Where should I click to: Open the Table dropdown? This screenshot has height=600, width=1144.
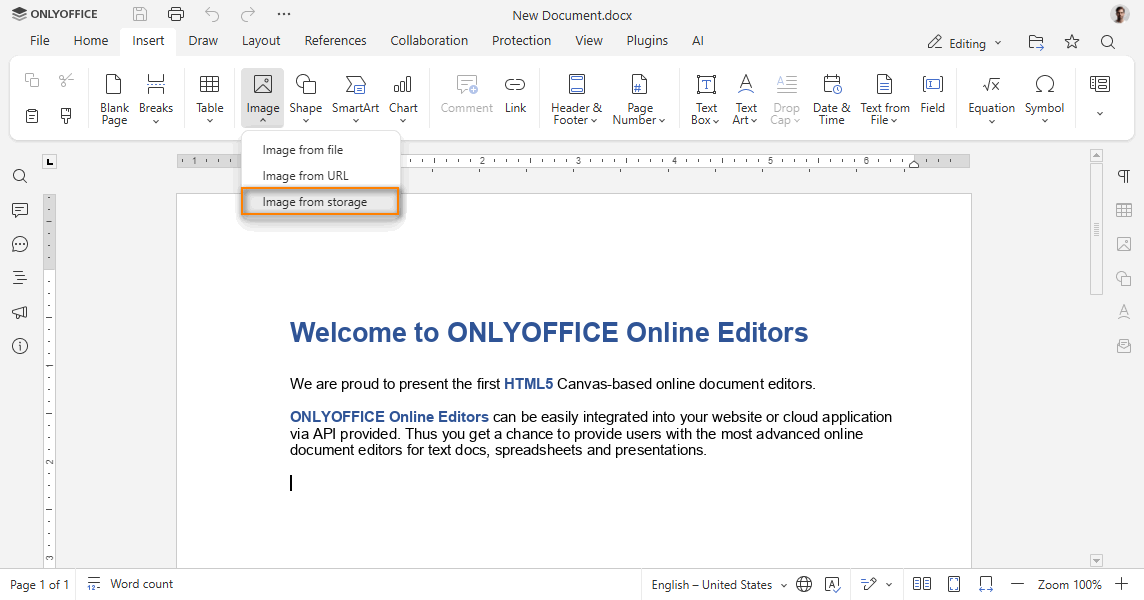click(209, 99)
